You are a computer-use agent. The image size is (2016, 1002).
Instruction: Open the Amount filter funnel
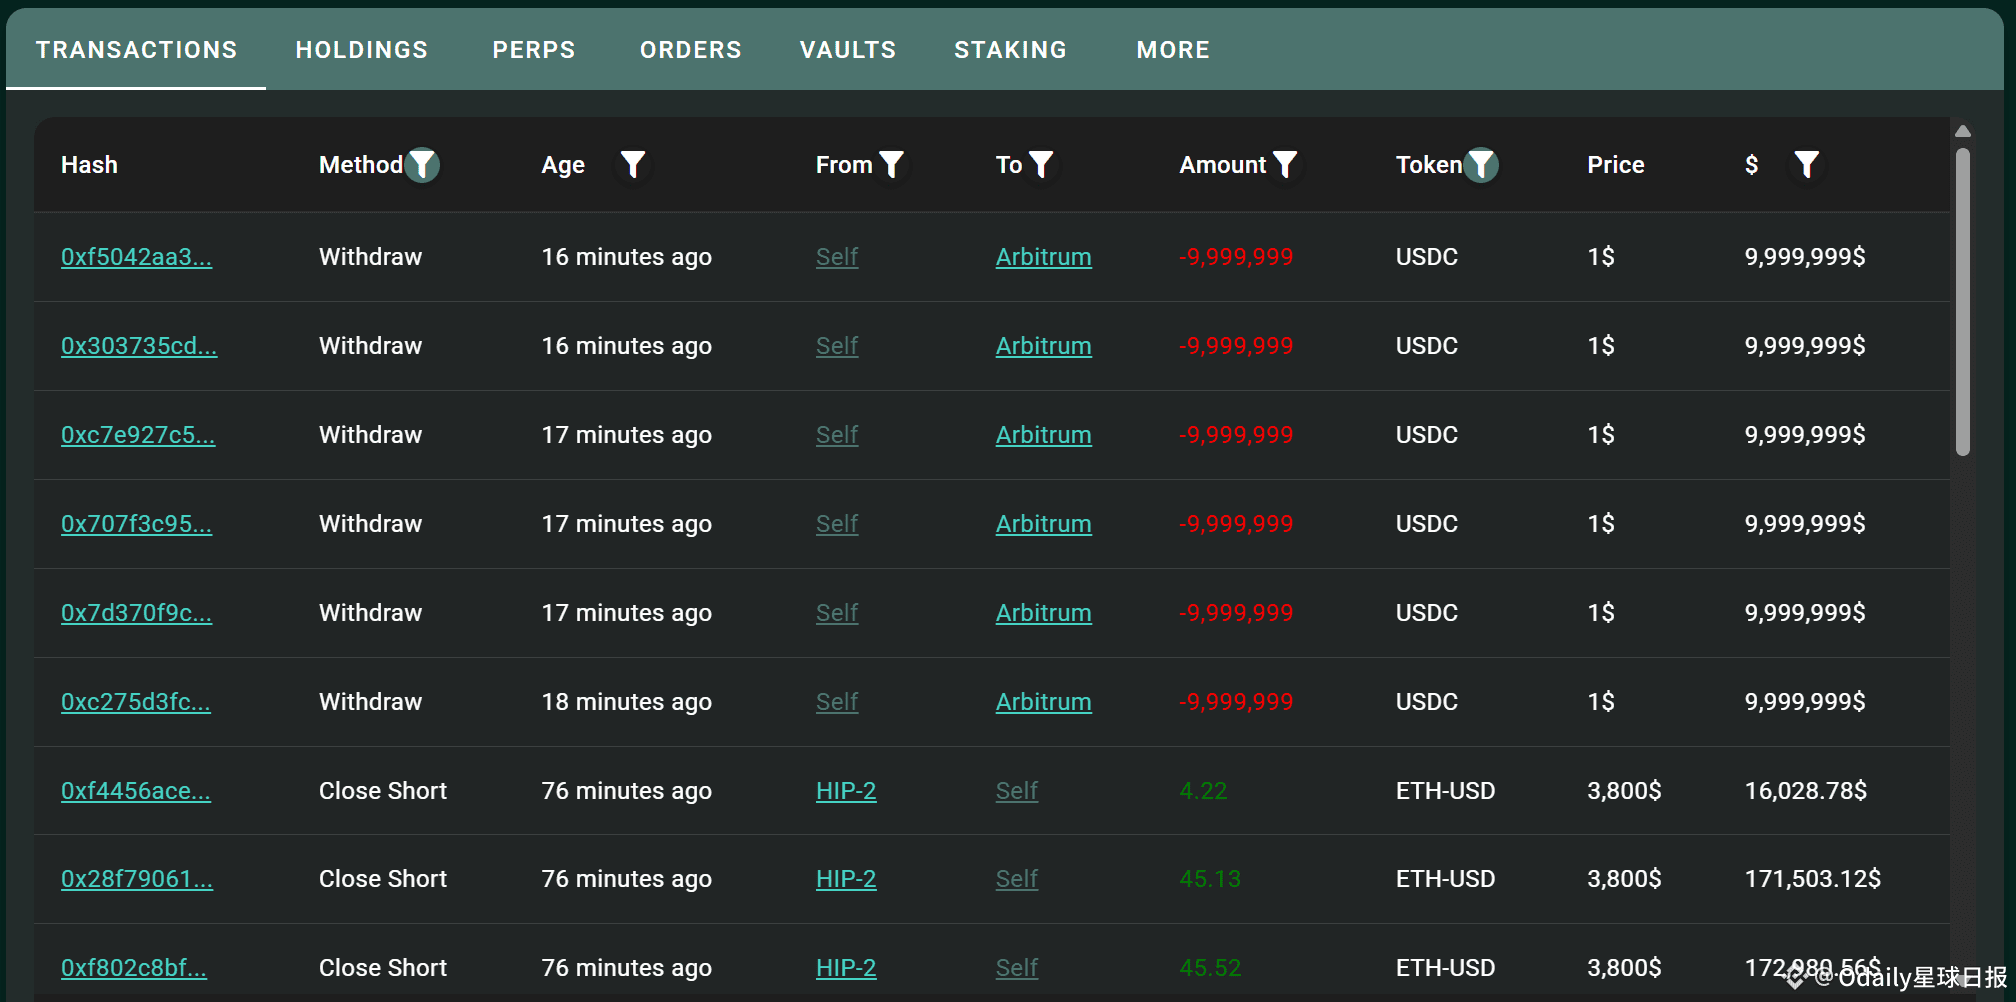(1285, 165)
